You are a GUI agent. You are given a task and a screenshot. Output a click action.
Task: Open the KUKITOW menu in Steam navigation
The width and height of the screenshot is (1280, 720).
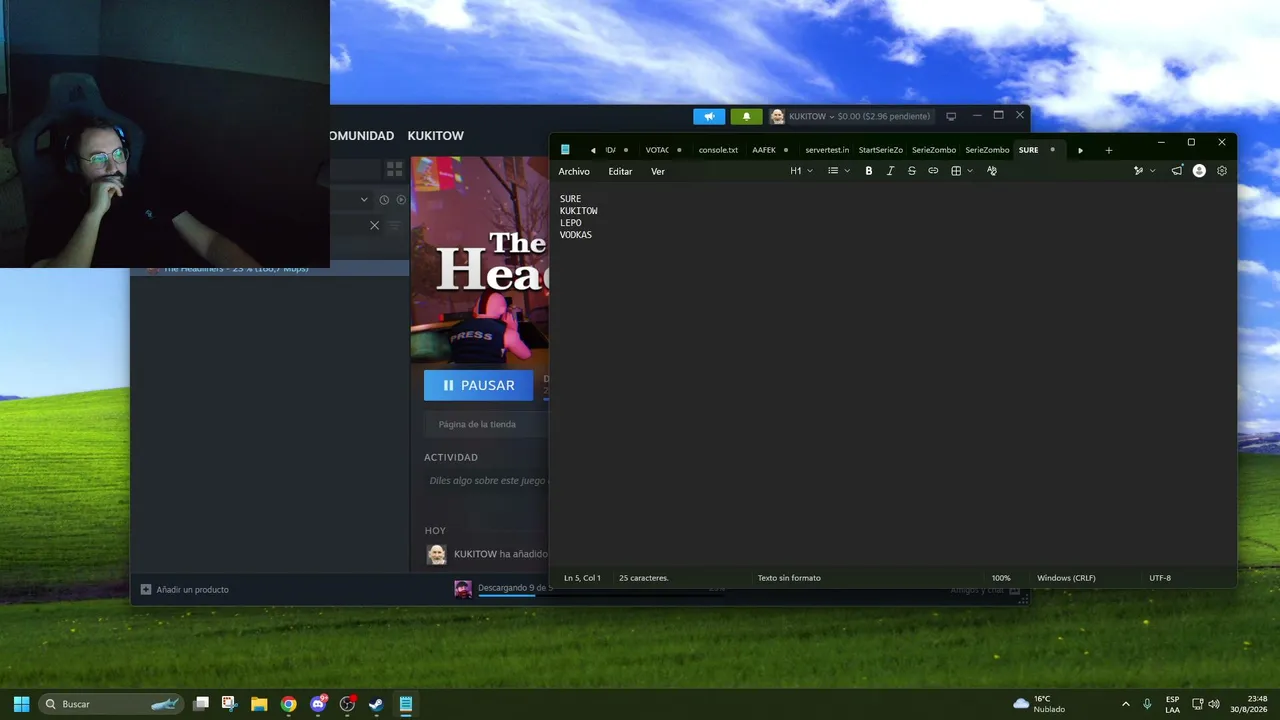click(436, 136)
